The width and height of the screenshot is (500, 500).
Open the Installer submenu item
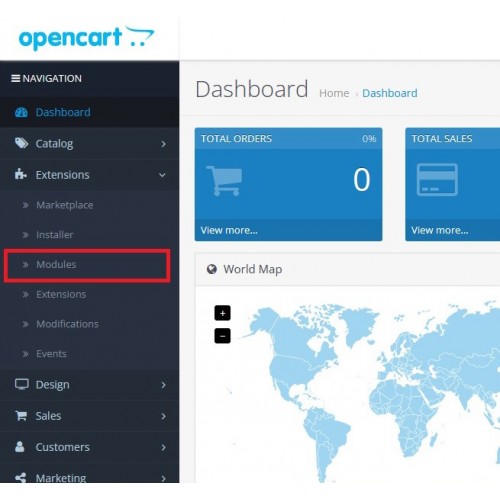point(55,235)
